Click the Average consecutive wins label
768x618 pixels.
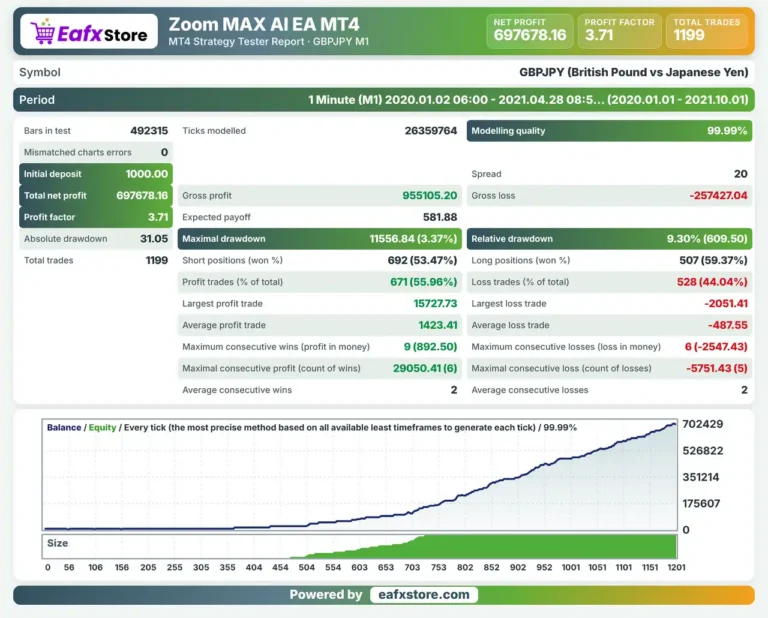[237, 390]
